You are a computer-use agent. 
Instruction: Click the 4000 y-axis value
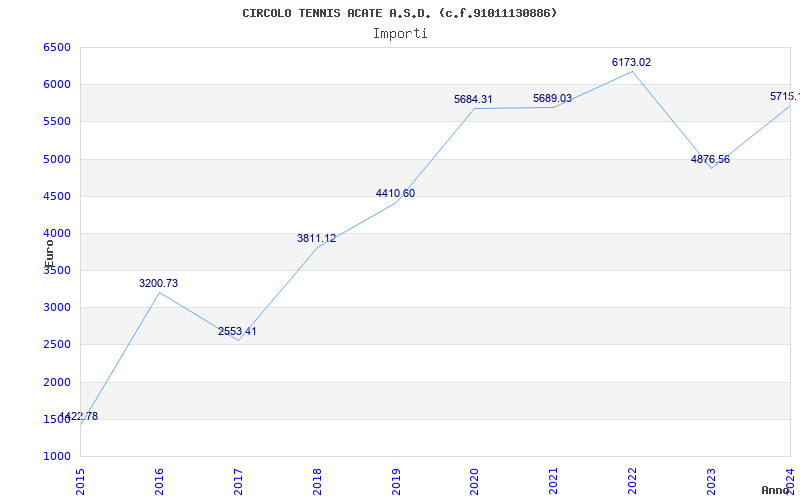57,233
